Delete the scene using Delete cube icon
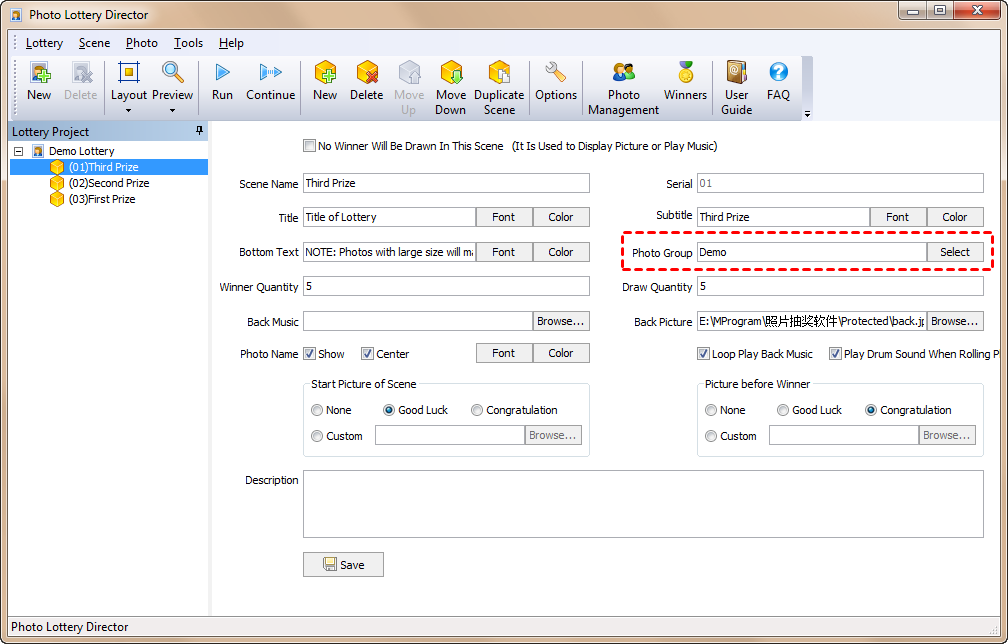This screenshot has height=644, width=1008. click(367, 73)
